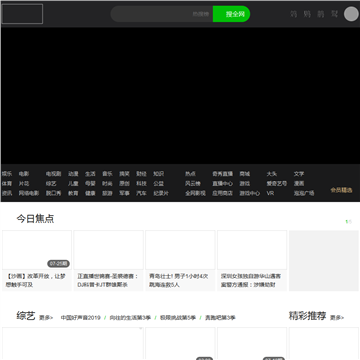Screen dimensions: 360x360
Task: Click the site logo box
Action: coord(22,14)
